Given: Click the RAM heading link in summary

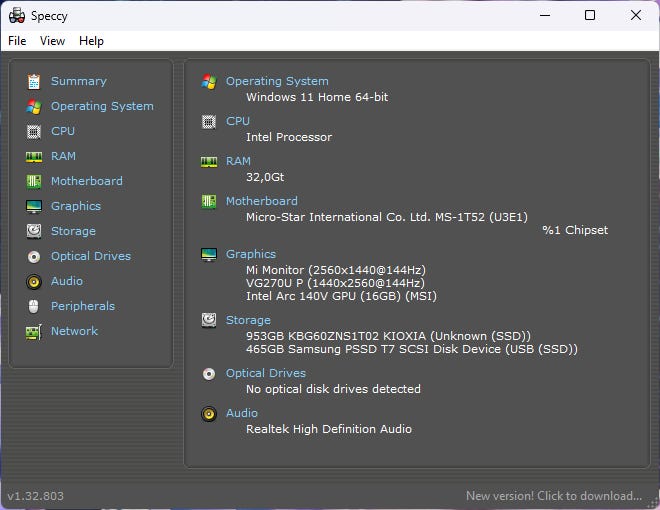Looking at the screenshot, I should [x=238, y=161].
